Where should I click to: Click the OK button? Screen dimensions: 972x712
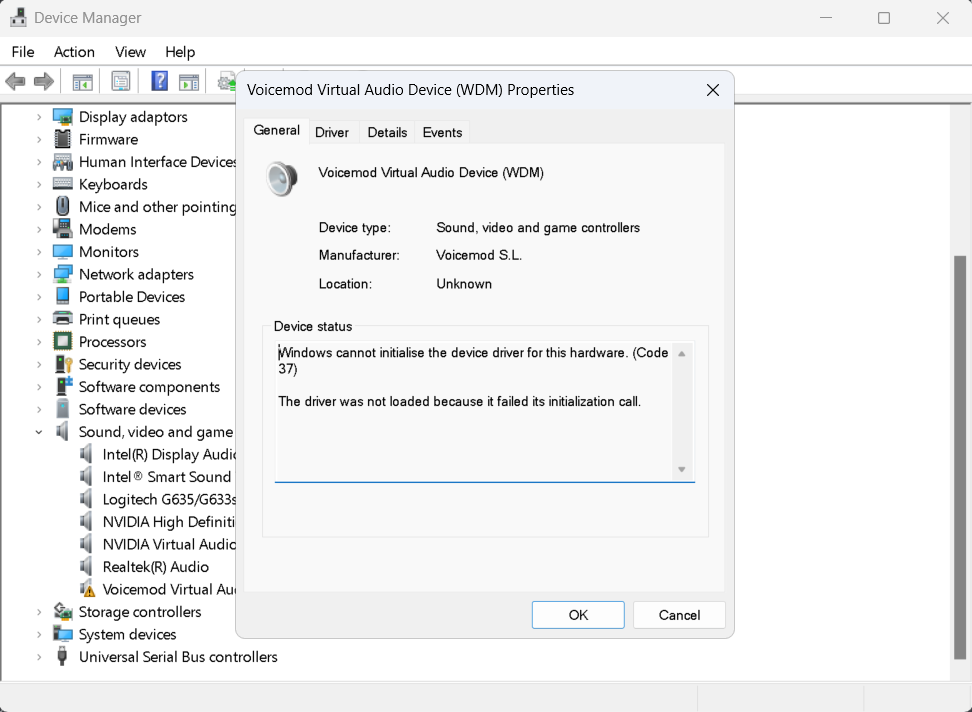click(x=578, y=615)
